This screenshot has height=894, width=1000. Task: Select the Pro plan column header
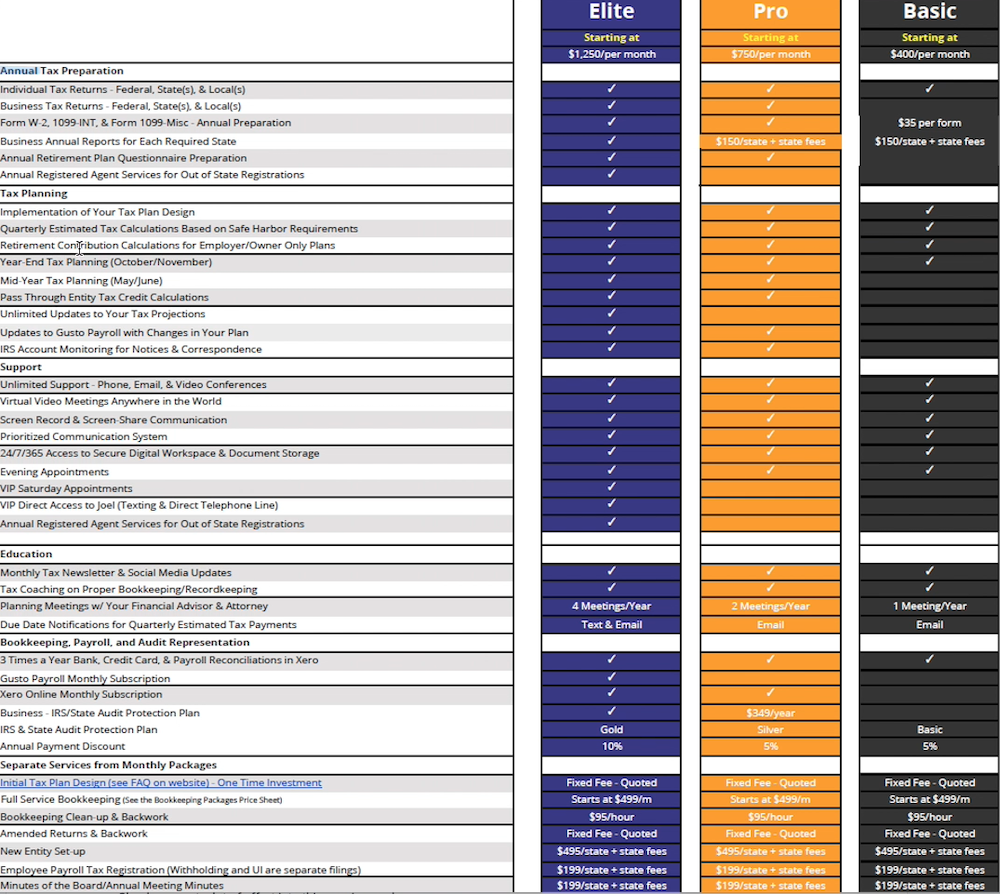click(x=770, y=13)
